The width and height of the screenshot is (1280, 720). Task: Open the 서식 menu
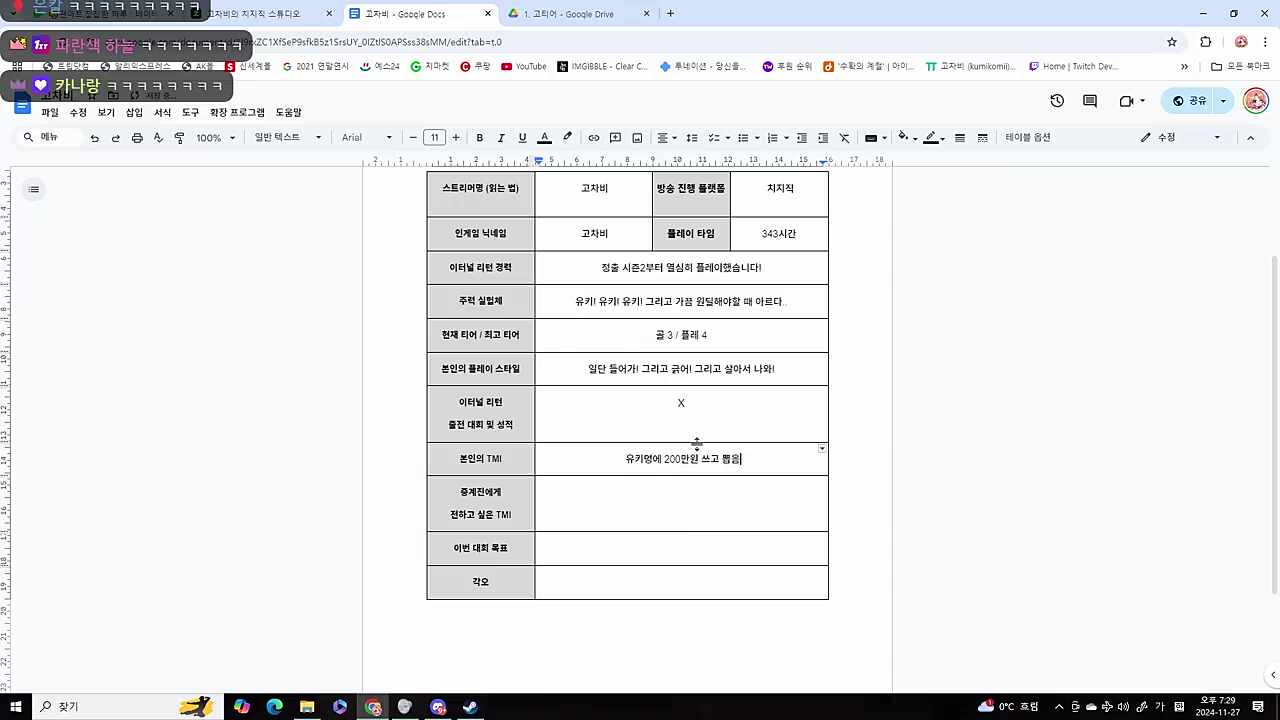162,113
